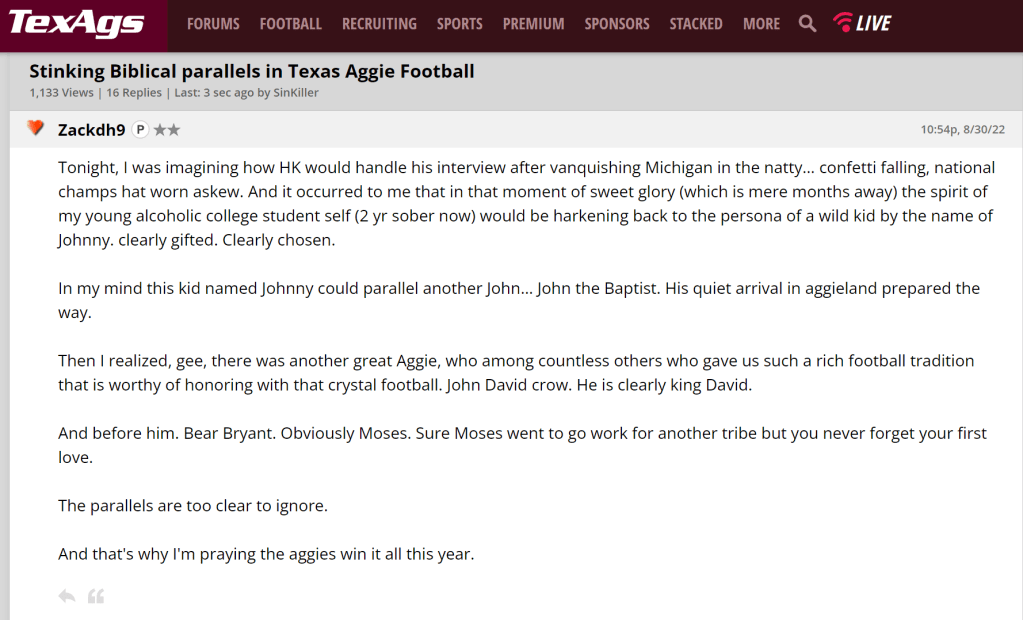Navigate to PREMIUM
This screenshot has height=620, width=1023.
coord(533,24)
